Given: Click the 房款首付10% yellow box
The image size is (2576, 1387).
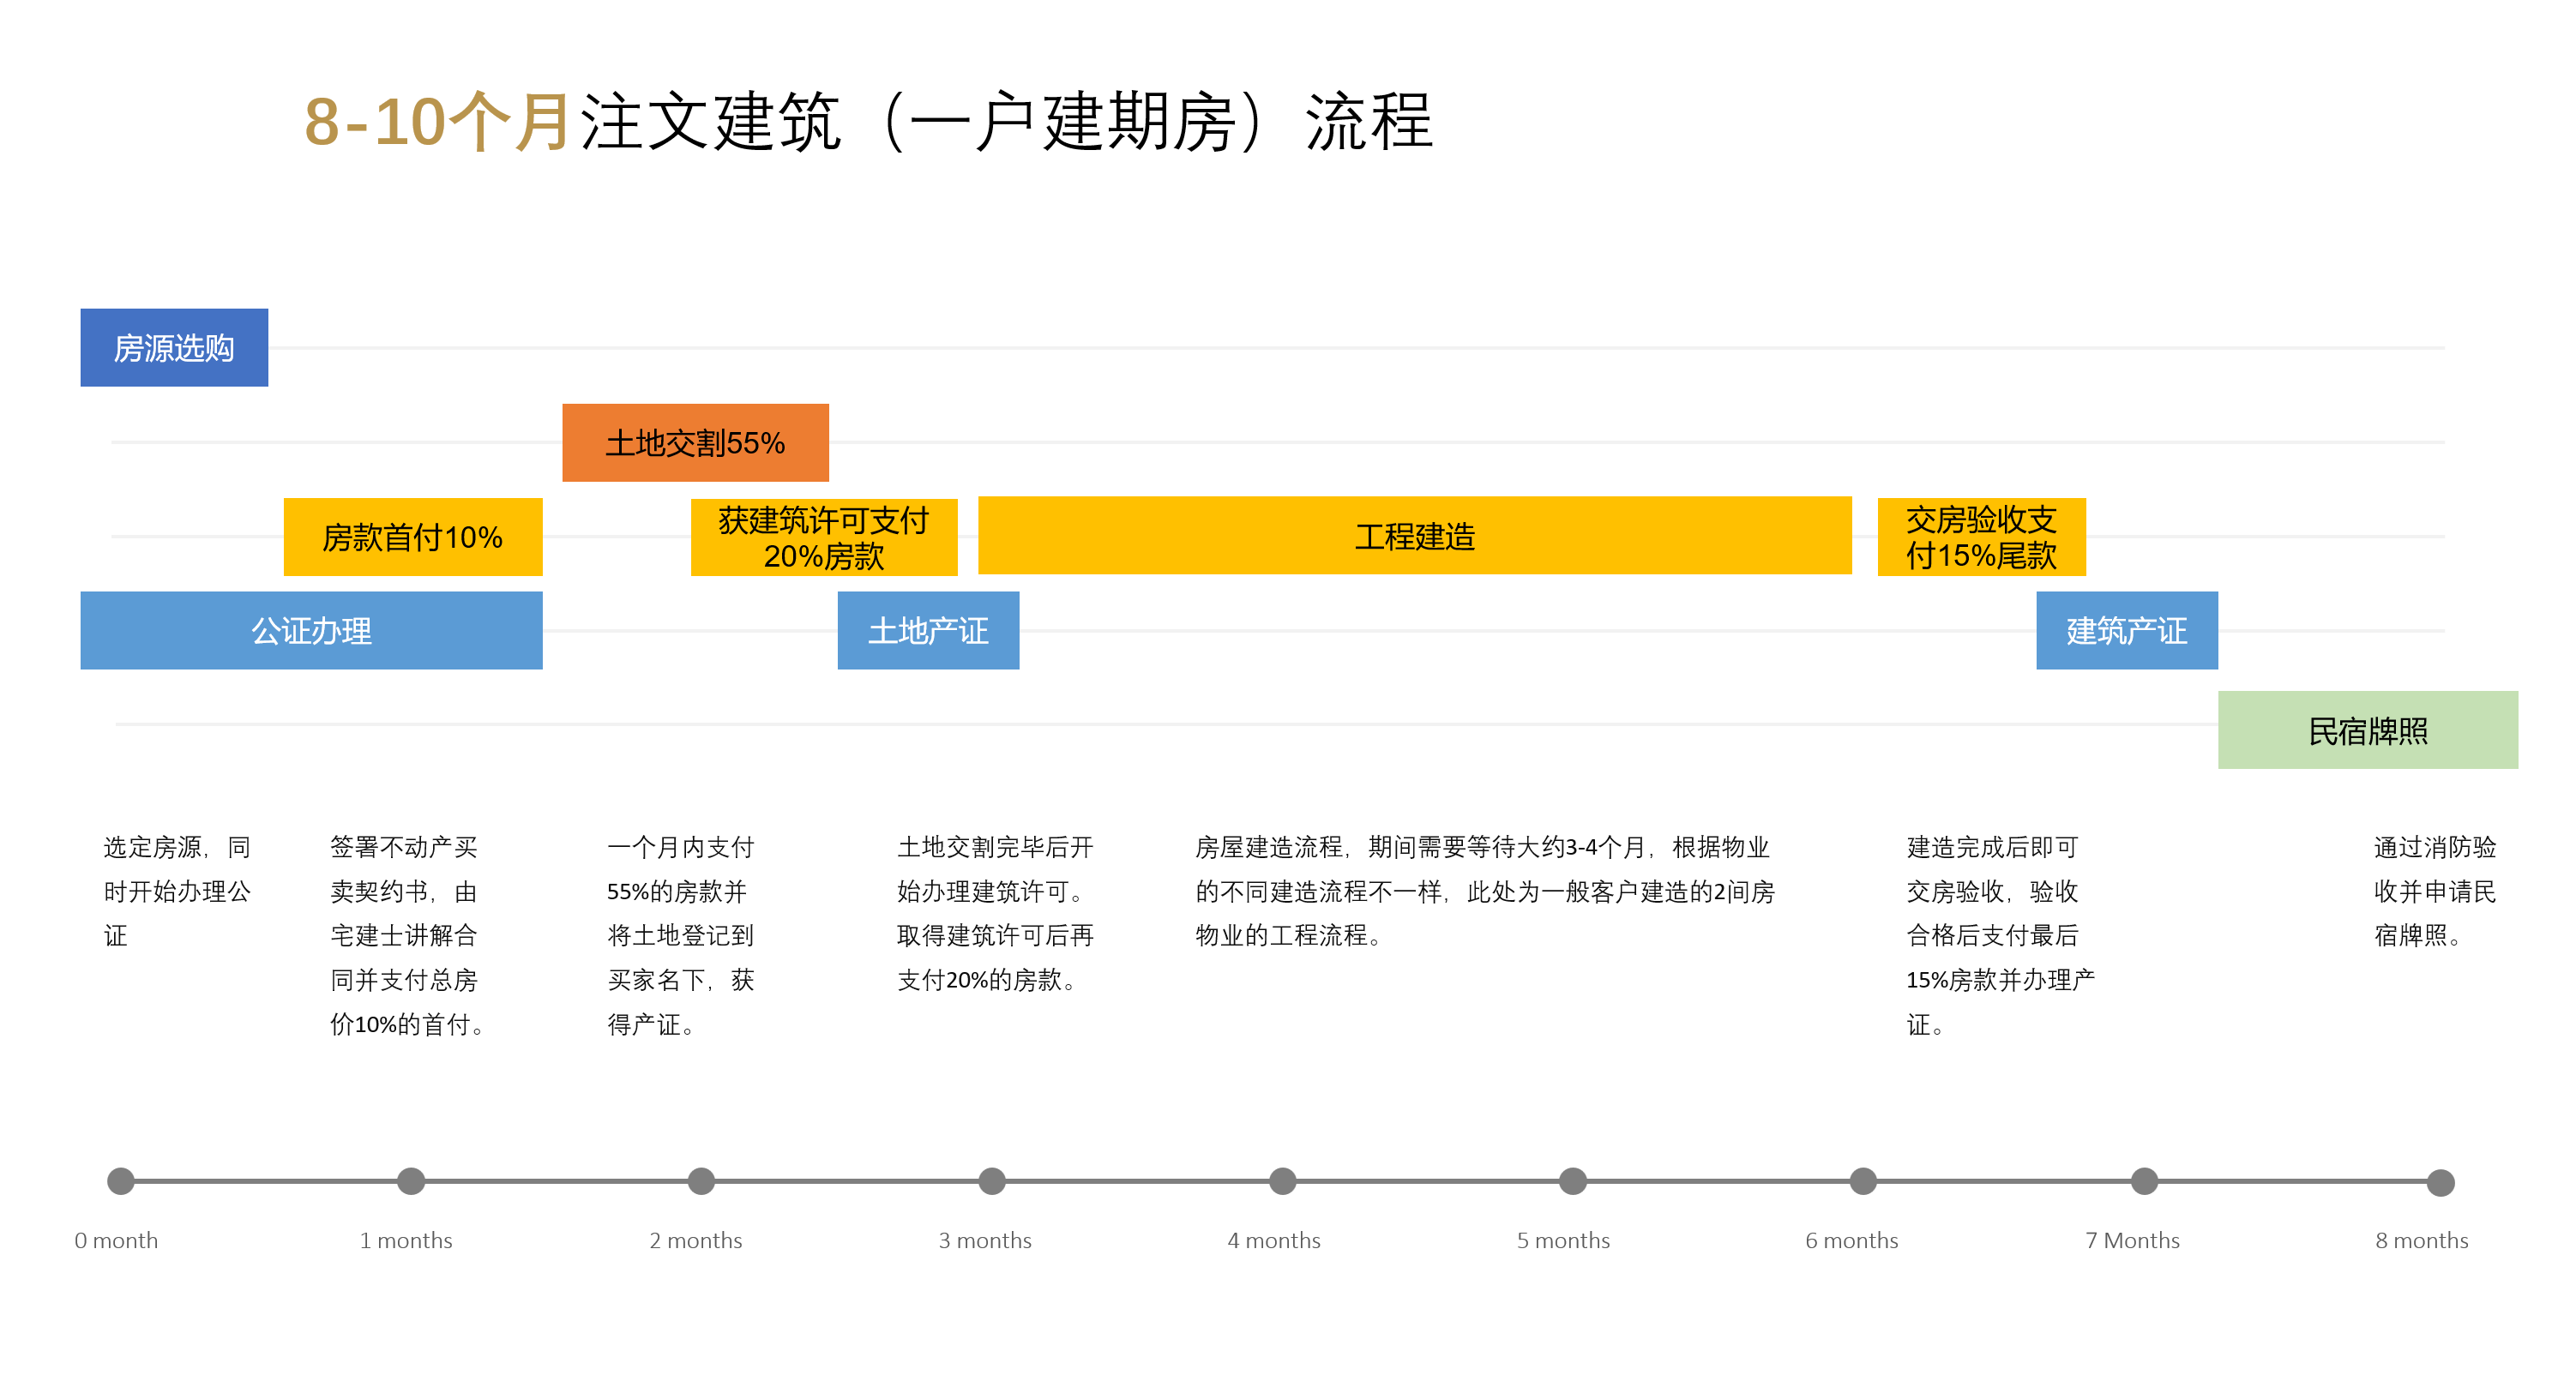Looking at the screenshot, I should 413,537.
